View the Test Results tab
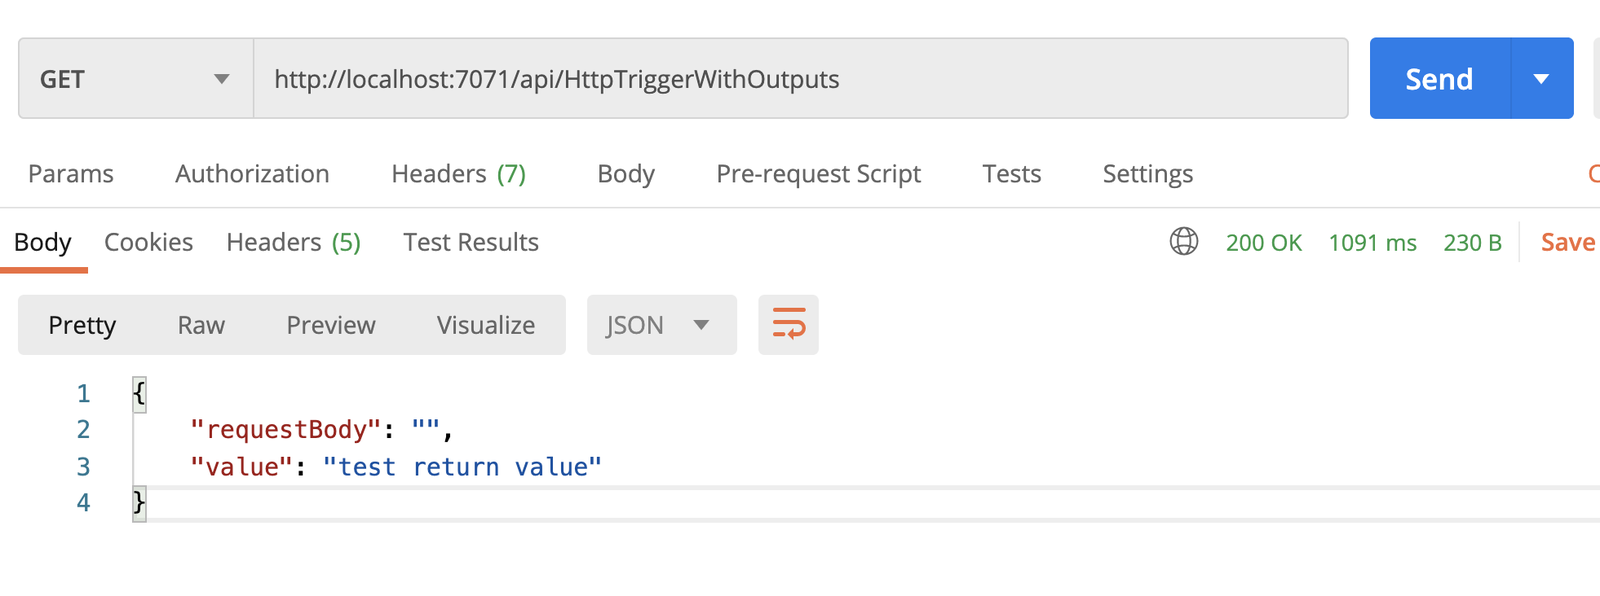The height and width of the screenshot is (596, 1600). click(470, 242)
